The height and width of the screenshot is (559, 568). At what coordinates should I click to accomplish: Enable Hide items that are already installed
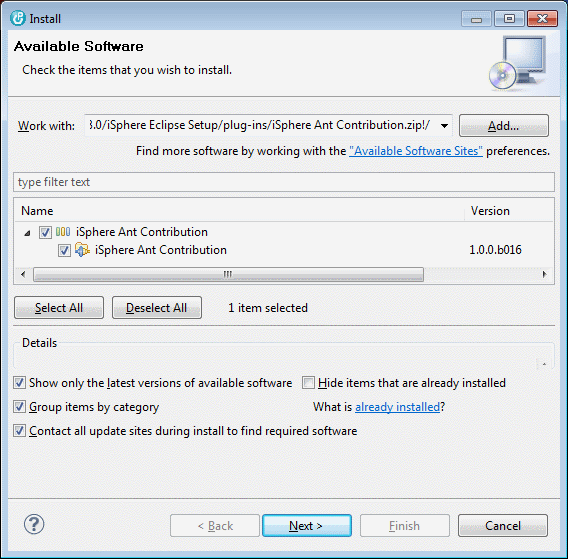(308, 383)
